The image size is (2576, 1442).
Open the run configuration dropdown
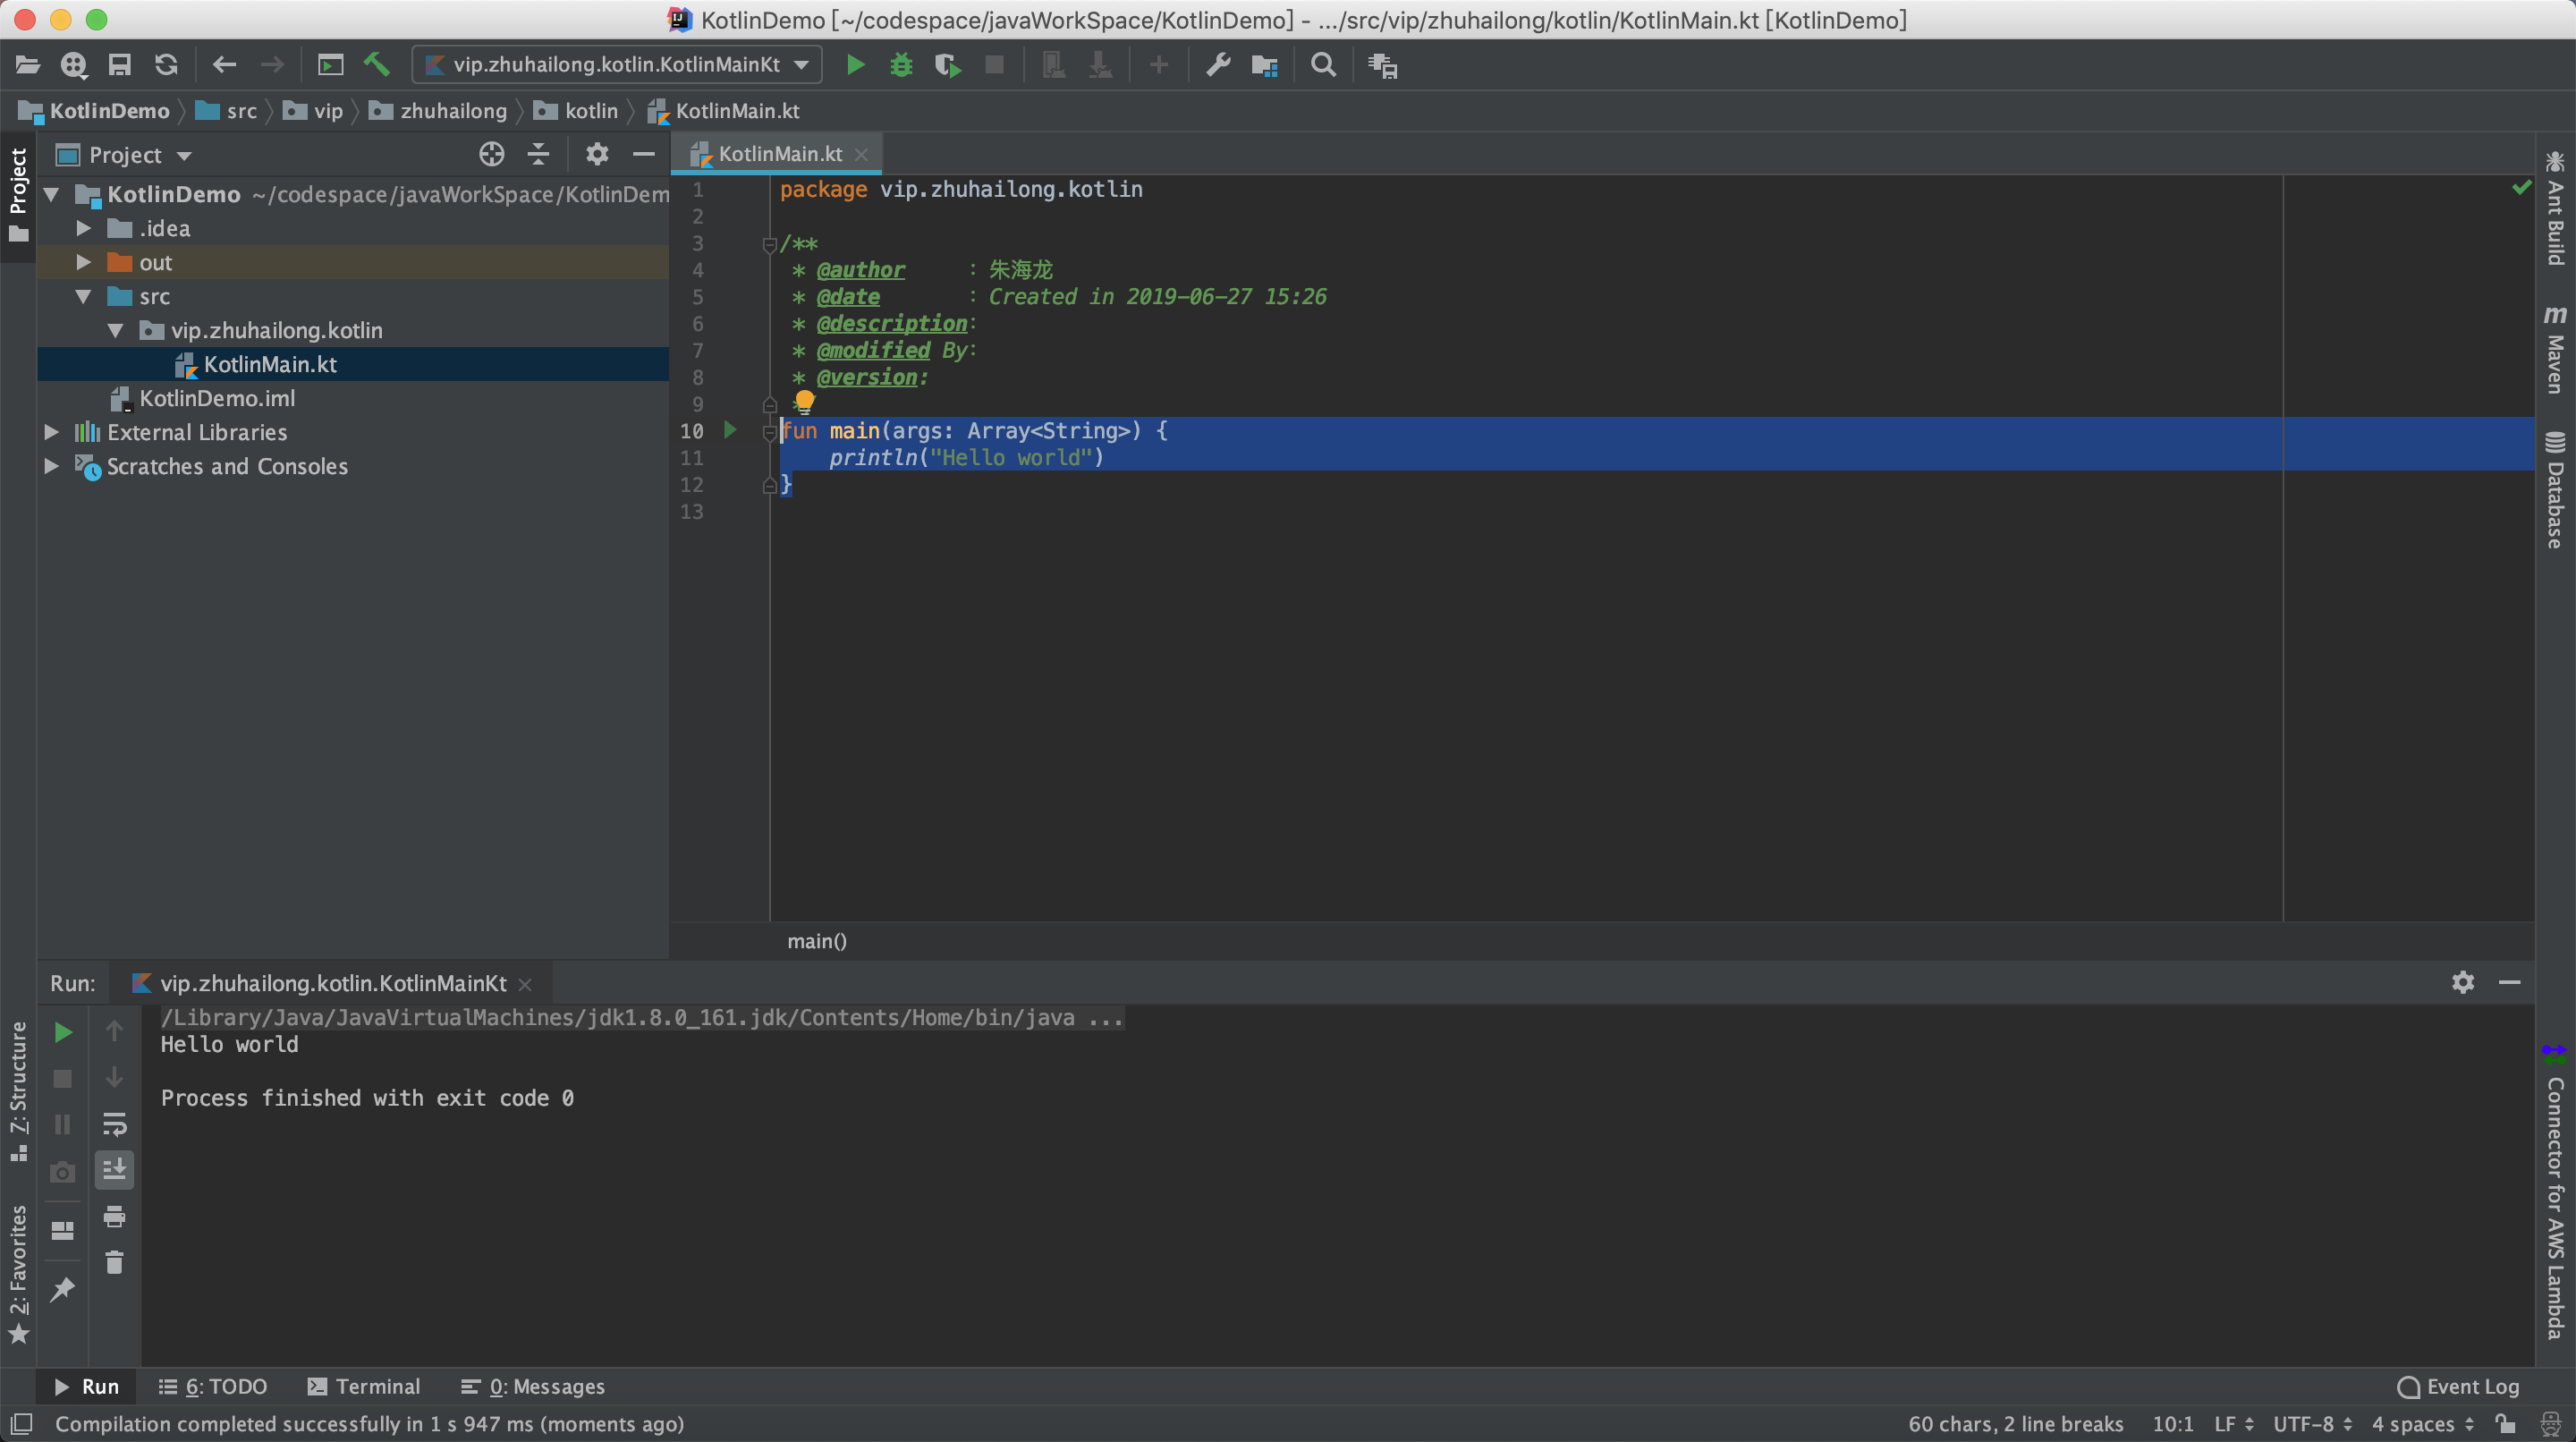point(617,65)
